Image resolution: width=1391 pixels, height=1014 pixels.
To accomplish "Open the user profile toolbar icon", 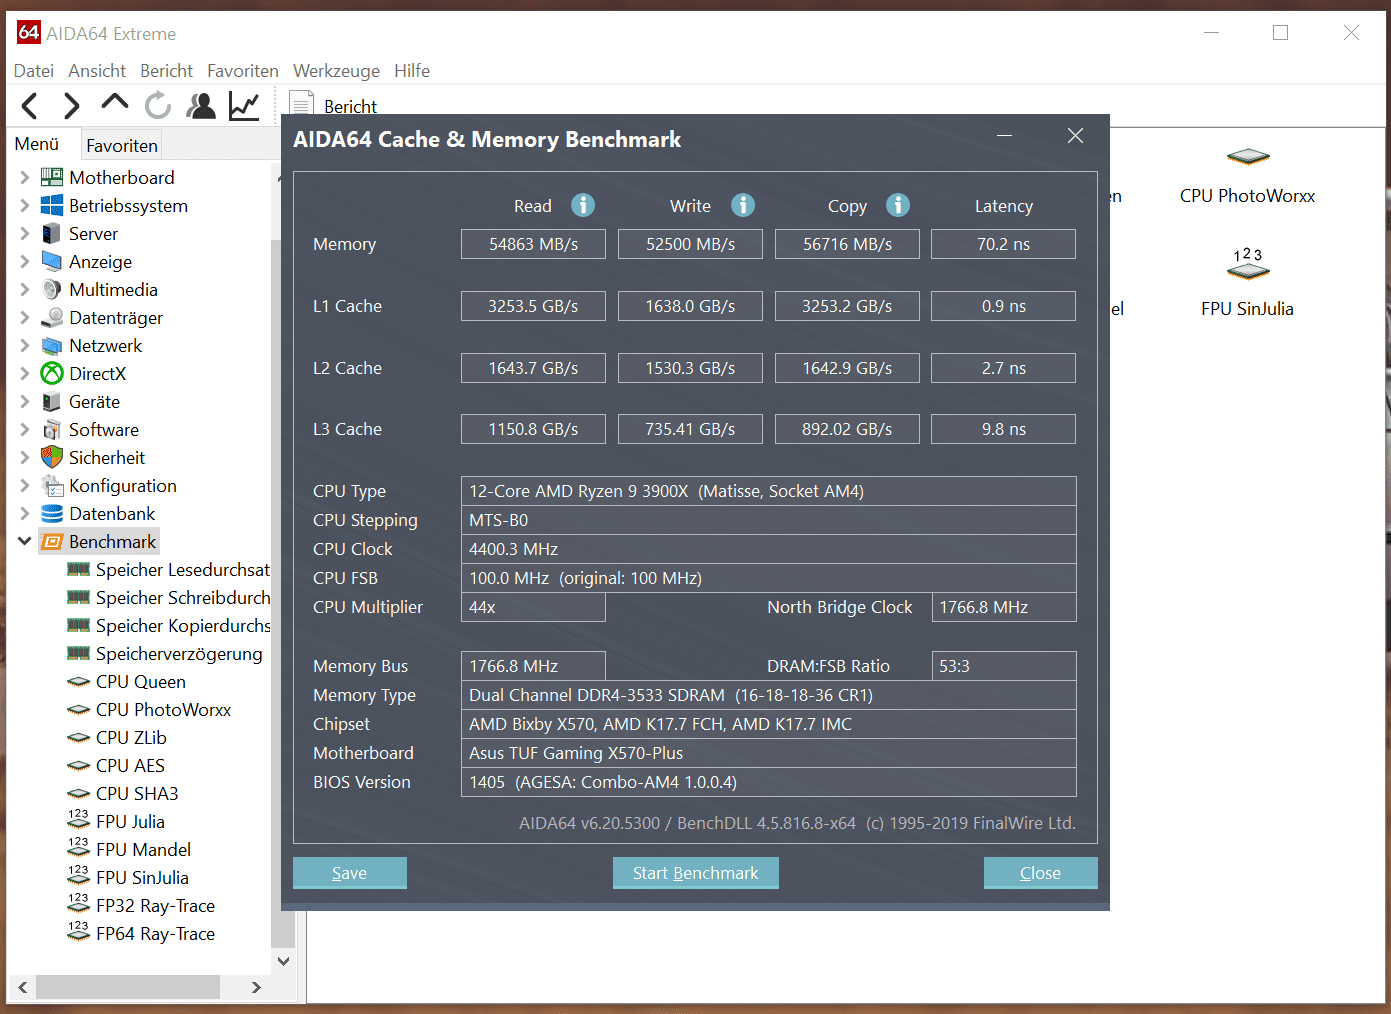I will point(201,105).
